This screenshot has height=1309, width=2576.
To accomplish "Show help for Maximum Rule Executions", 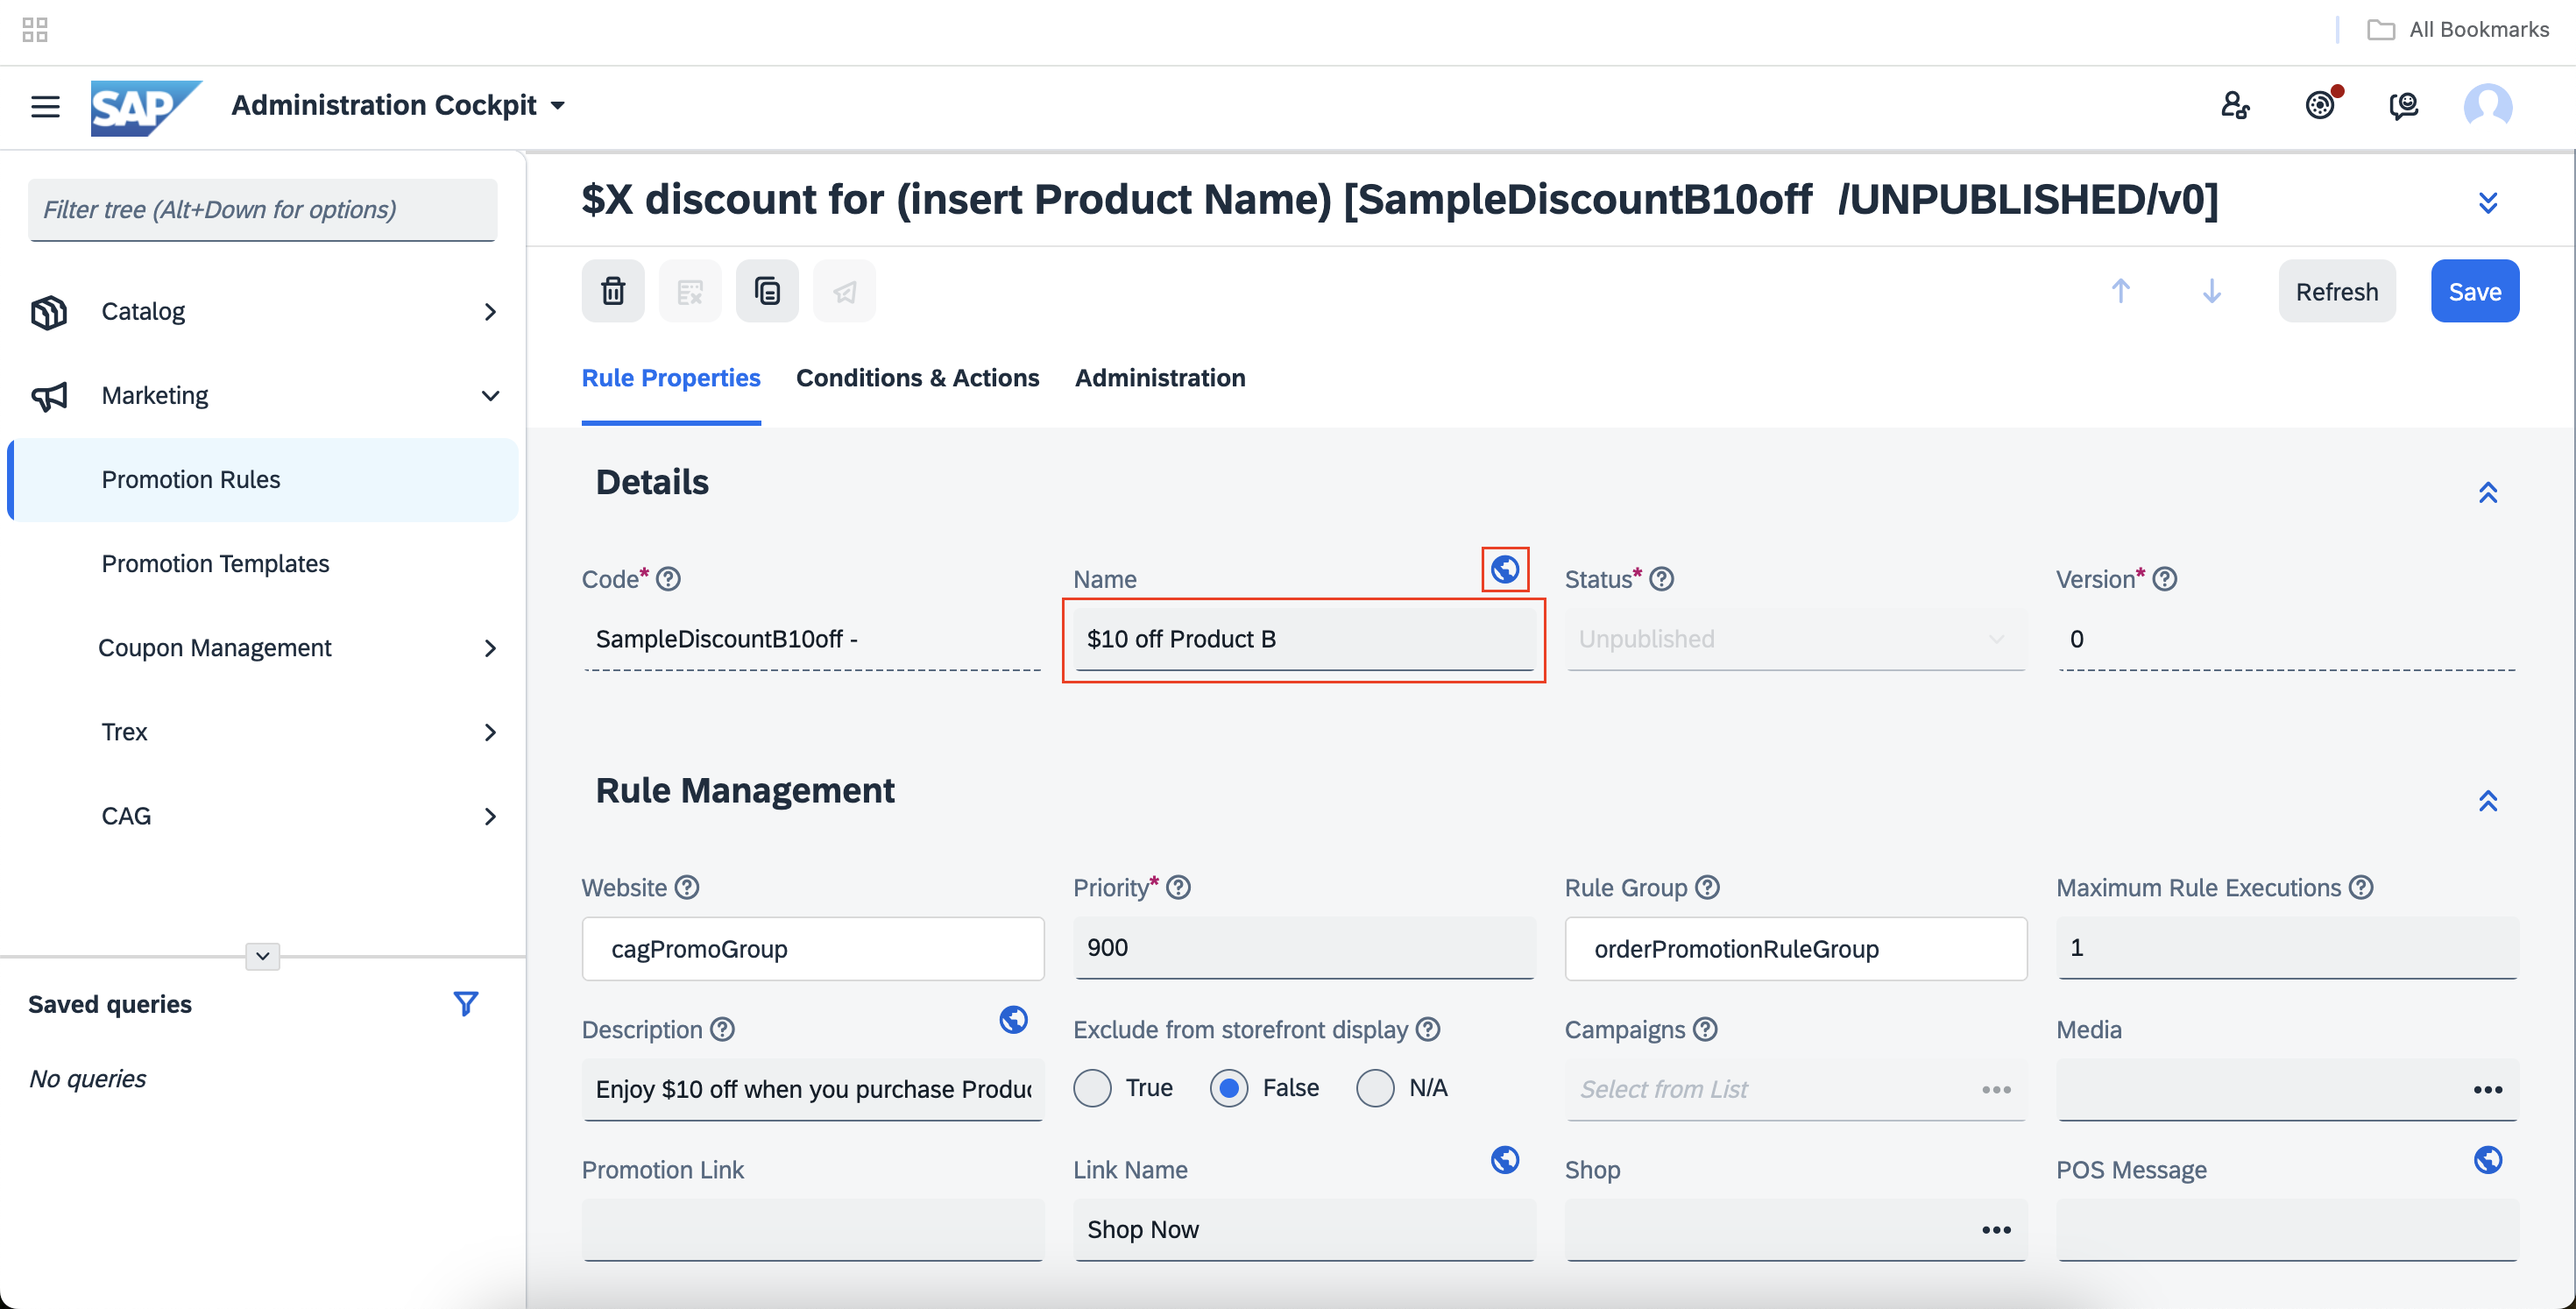I will [x=2360, y=887].
